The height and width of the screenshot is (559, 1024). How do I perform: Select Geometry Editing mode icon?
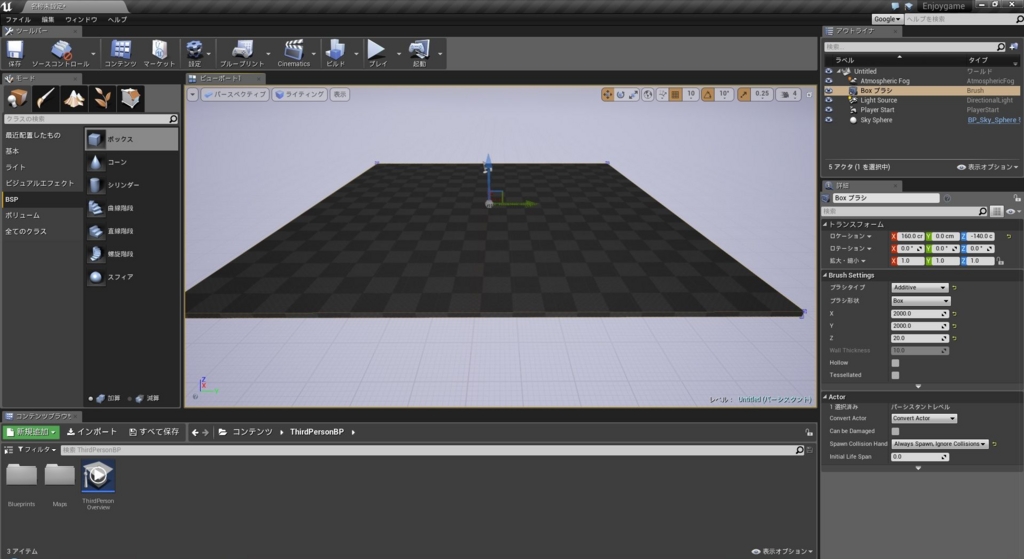tap(131, 98)
